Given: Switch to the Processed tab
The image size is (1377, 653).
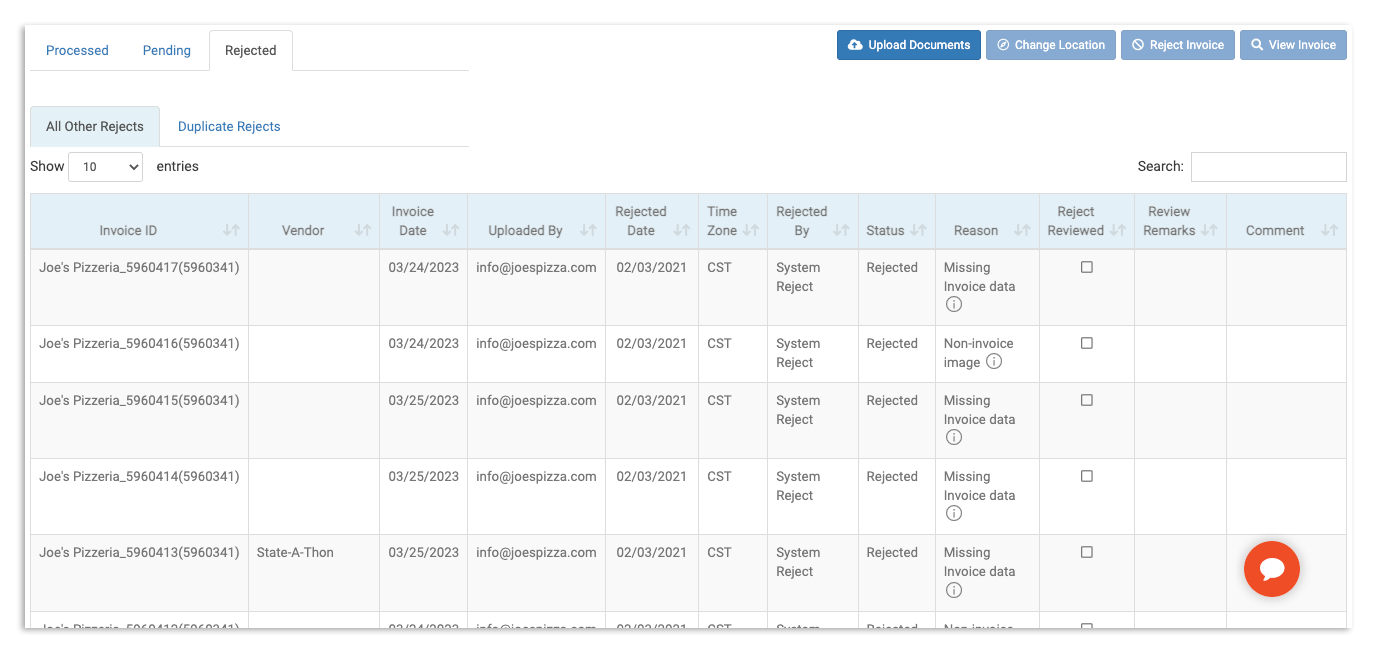Looking at the screenshot, I should [76, 50].
